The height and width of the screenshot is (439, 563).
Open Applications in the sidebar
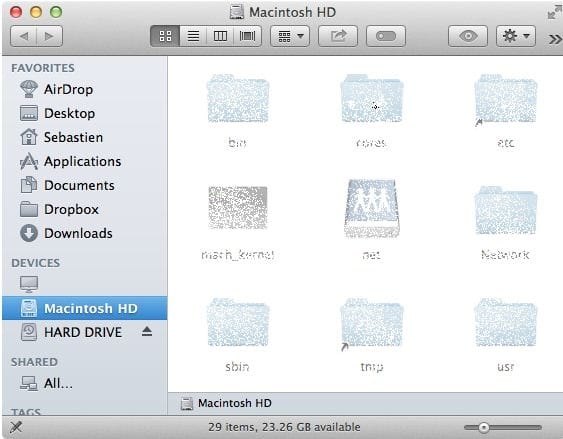point(84,161)
